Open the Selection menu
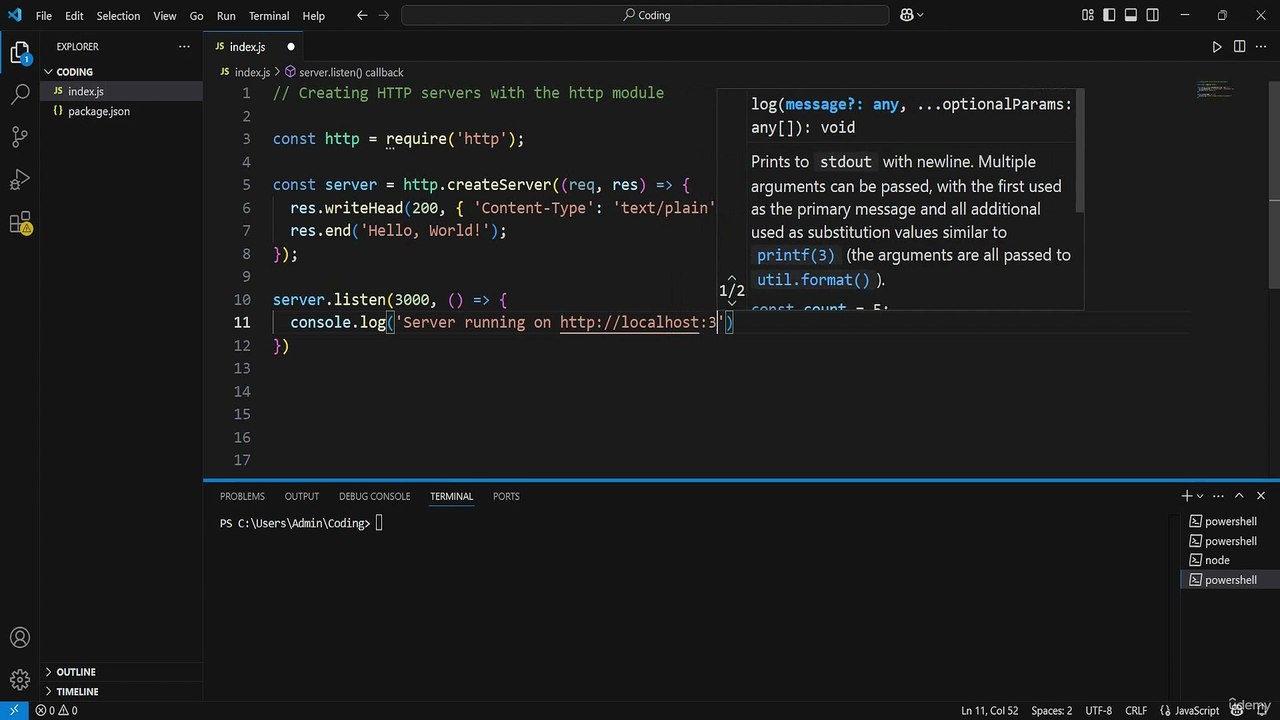This screenshot has height=720, width=1280. 118,16
